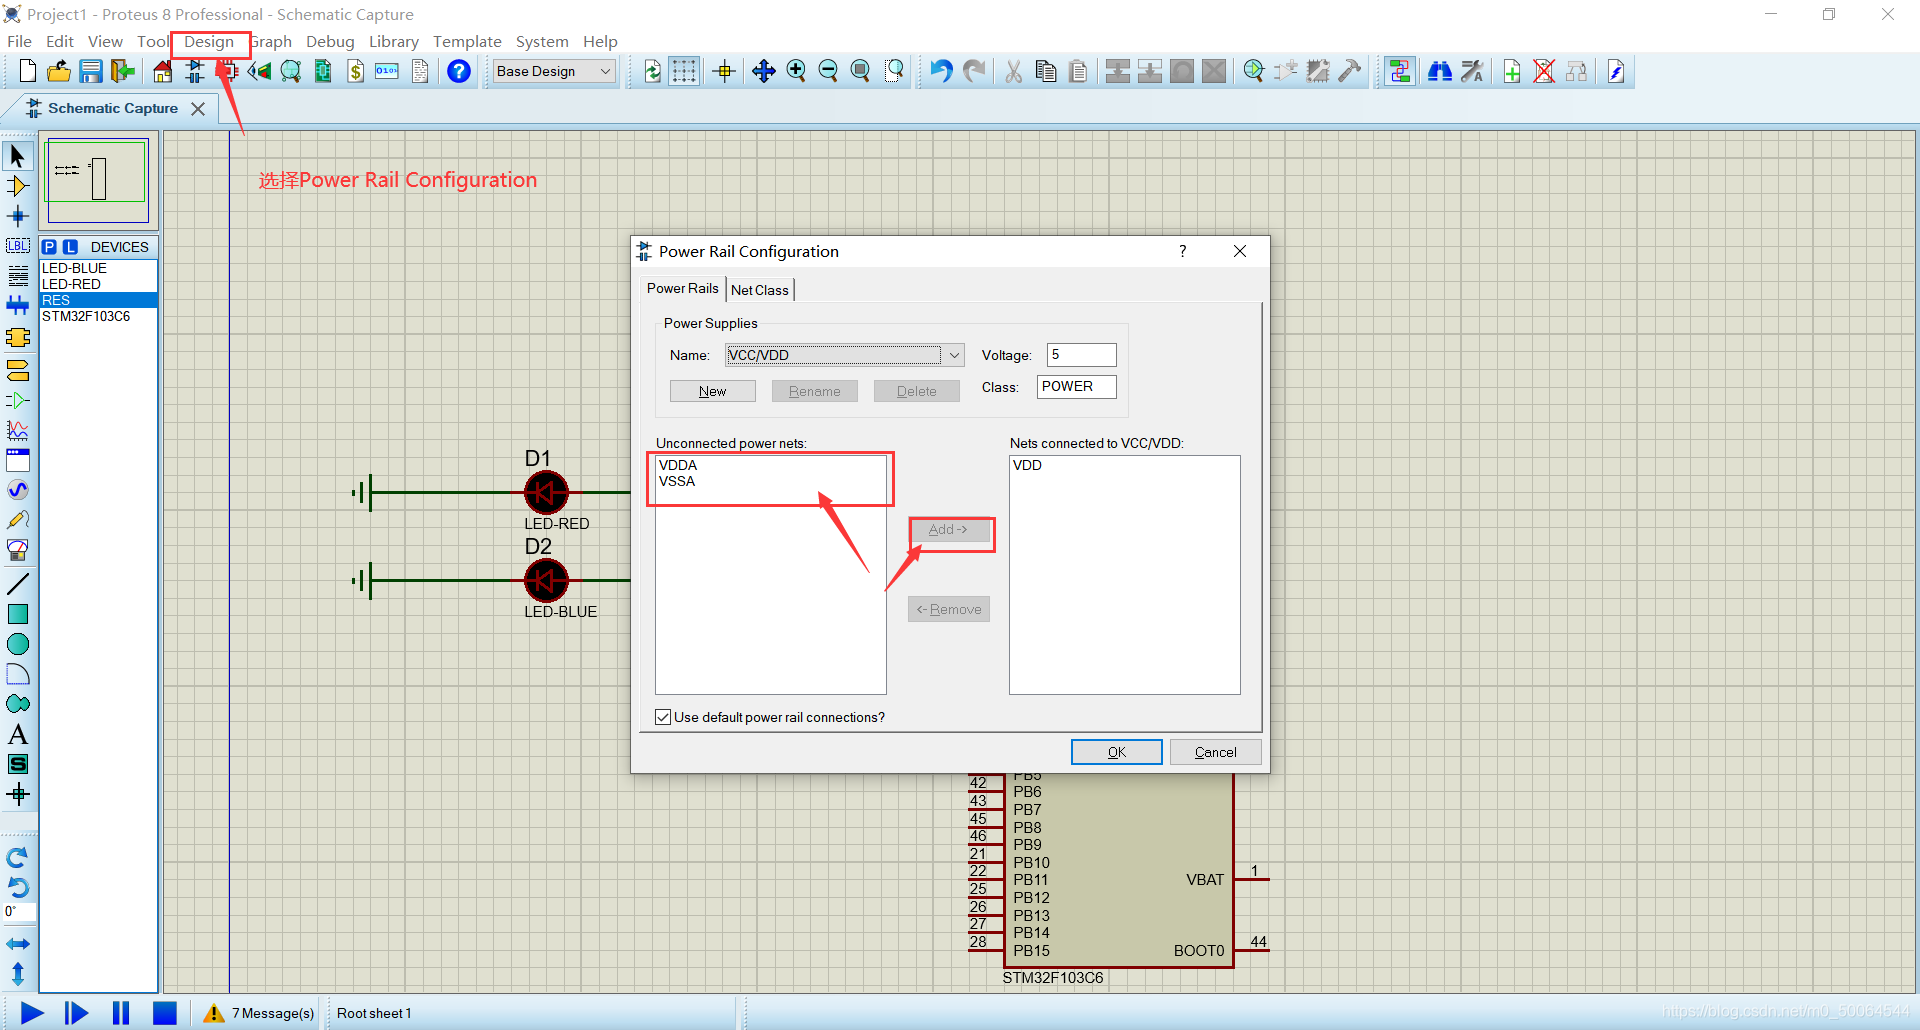The width and height of the screenshot is (1920, 1030).
Task: Click the Class POWER input field
Action: pos(1076,387)
